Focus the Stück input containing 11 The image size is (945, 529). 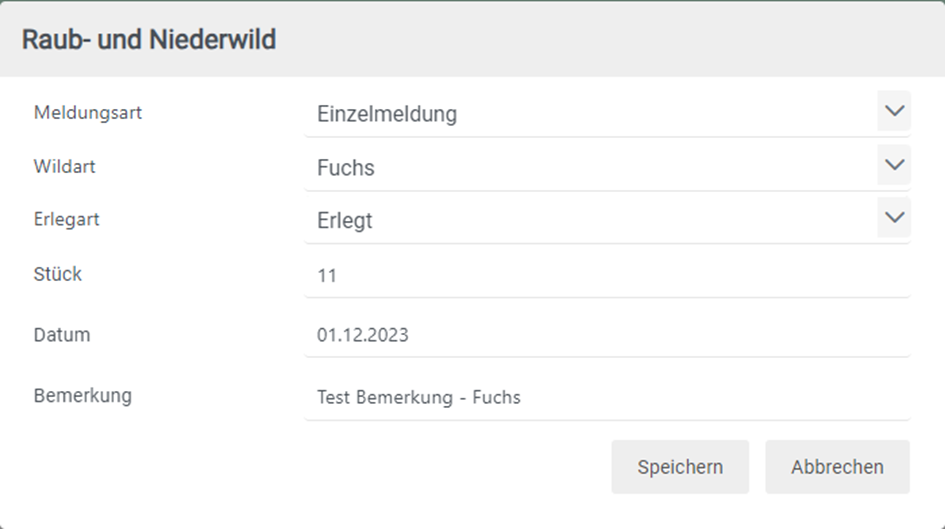pyautogui.click(x=606, y=276)
